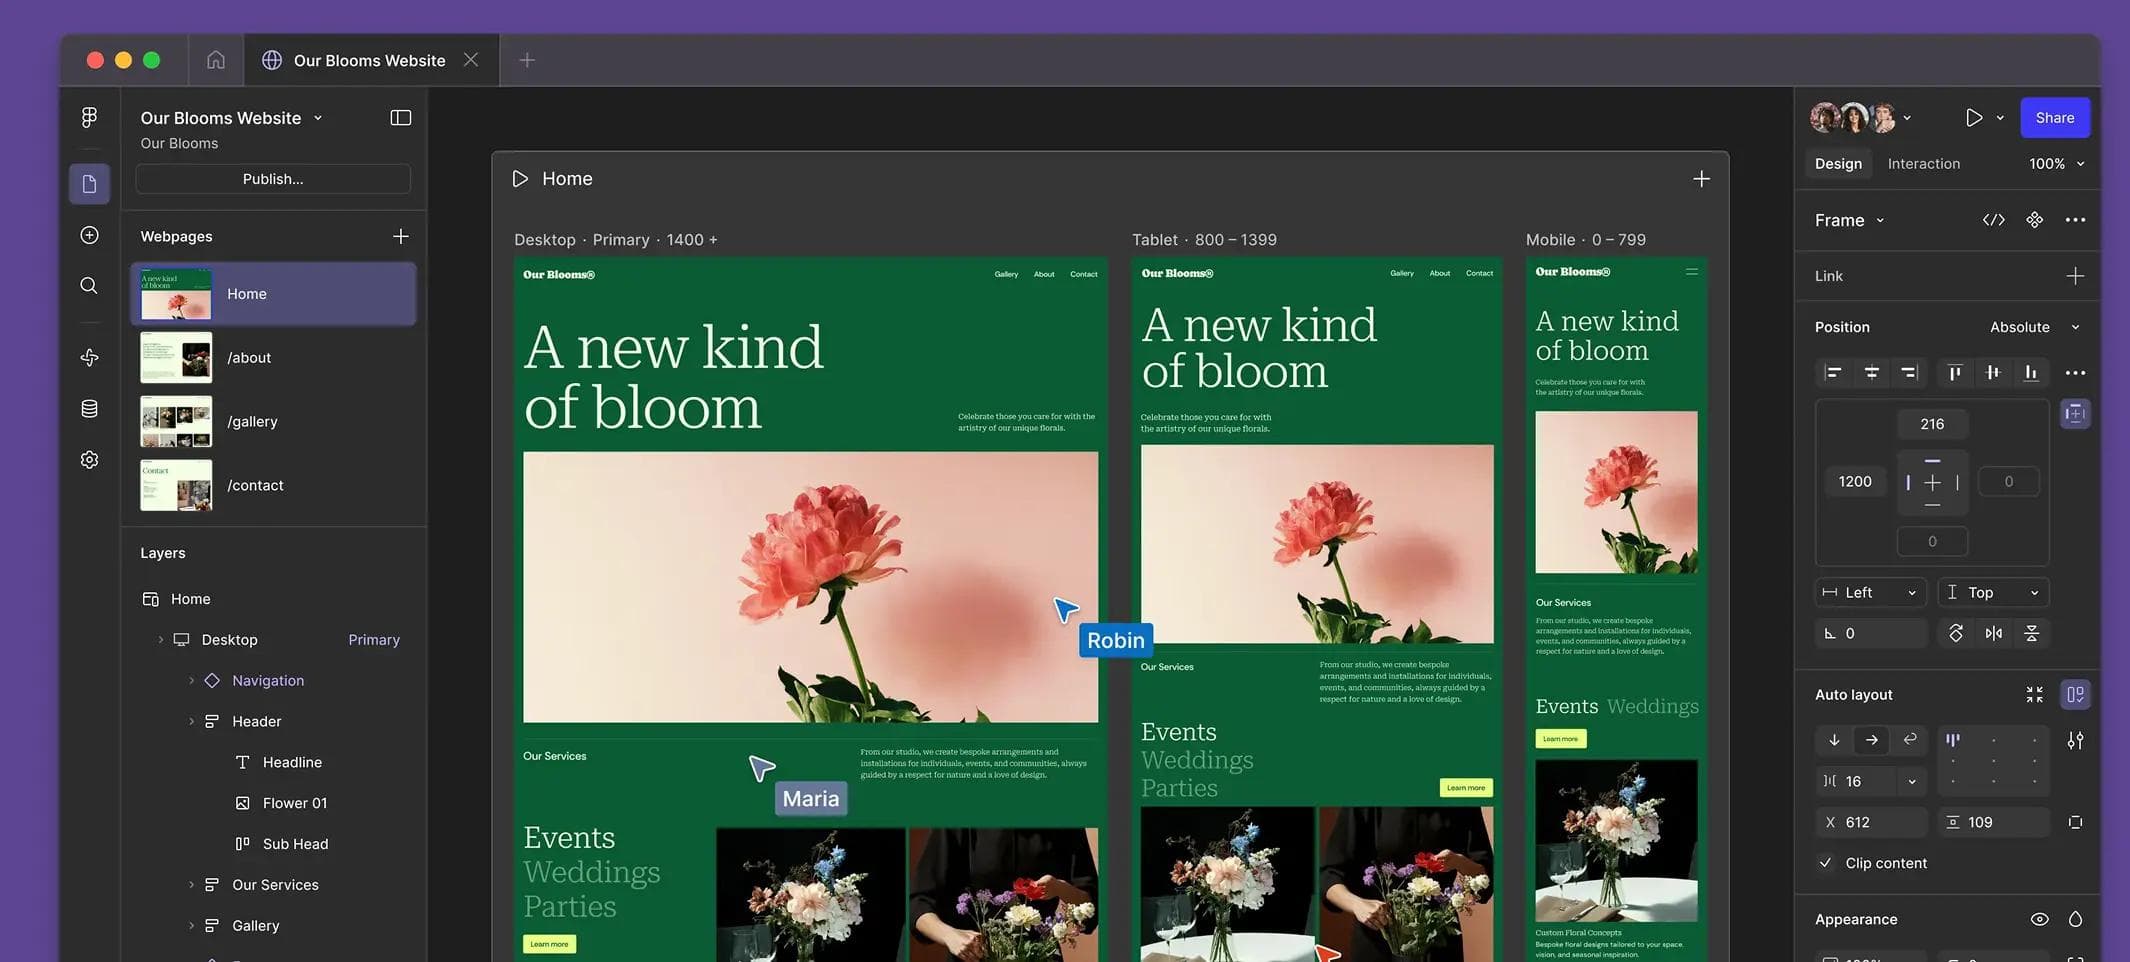Open the file name dropdown chevron
This screenshot has width=2130, height=962.
pos(318,118)
